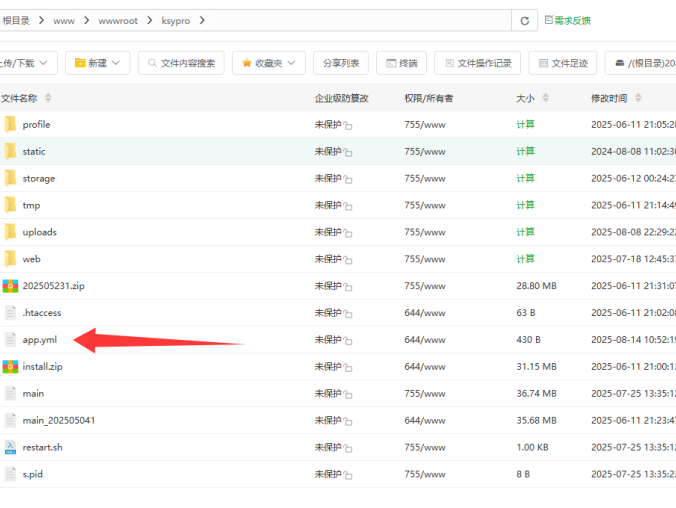Sort by 文件名称 using the sort arrows
The width and height of the screenshot is (676, 508).
(48, 98)
